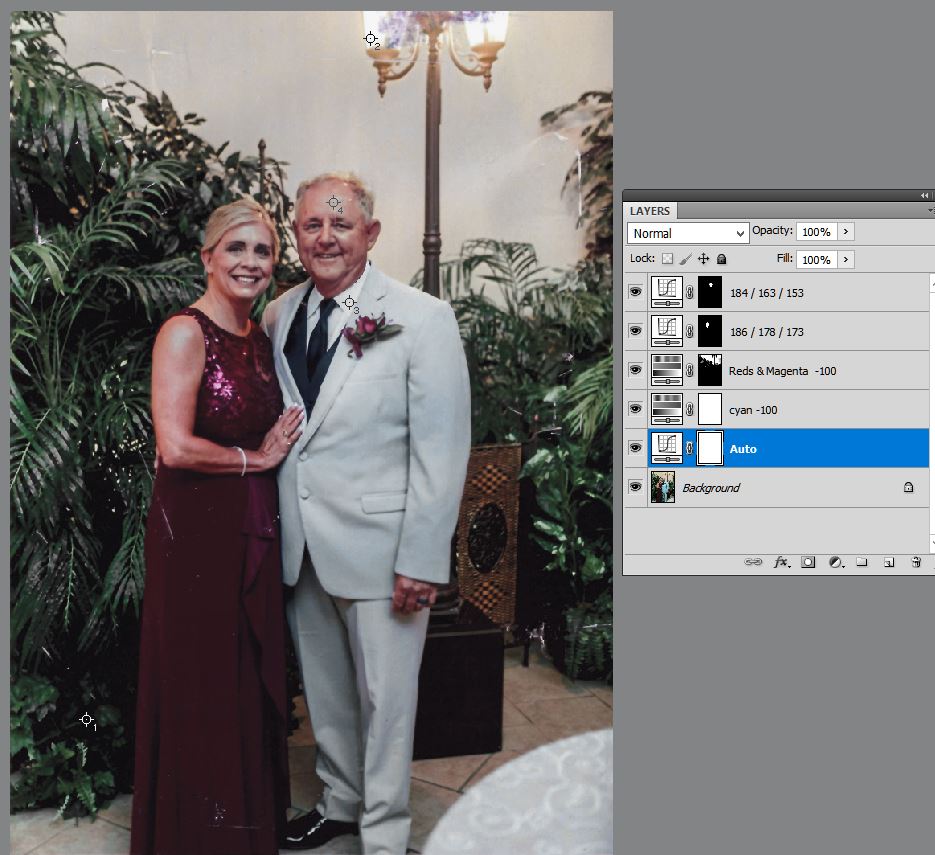Select curves icon of Auto layer
This screenshot has width=935, height=855.
pyautogui.click(x=667, y=448)
